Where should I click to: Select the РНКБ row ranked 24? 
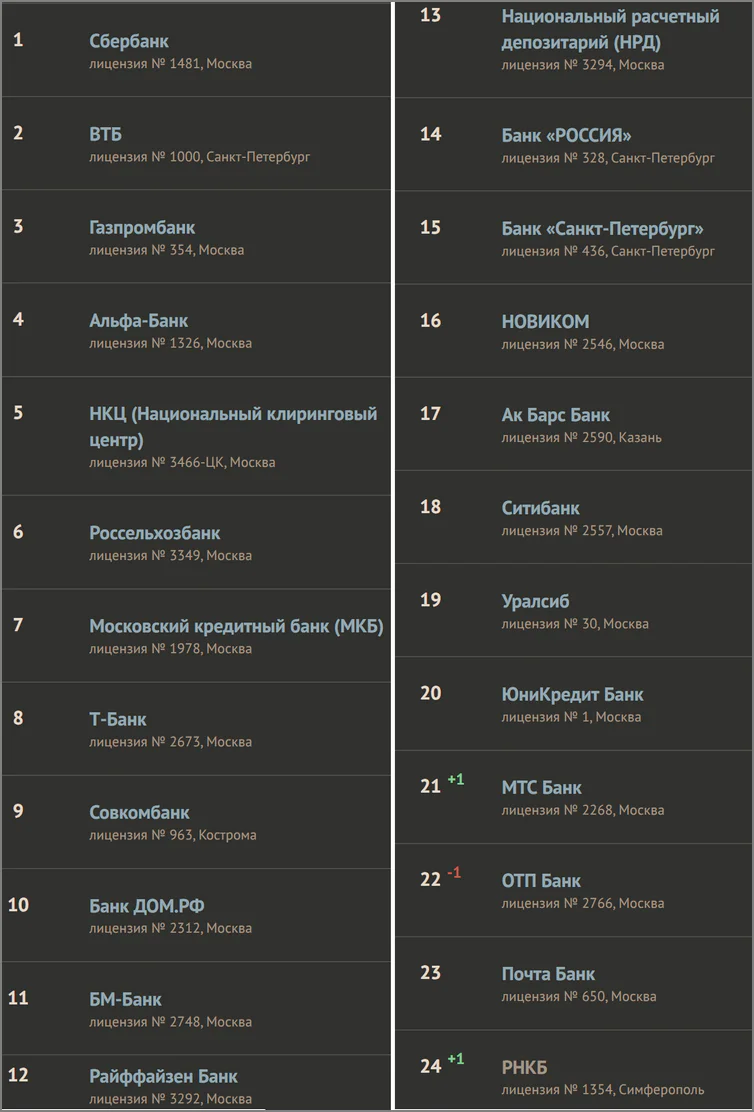pyautogui.click(x=573, y=1077)
